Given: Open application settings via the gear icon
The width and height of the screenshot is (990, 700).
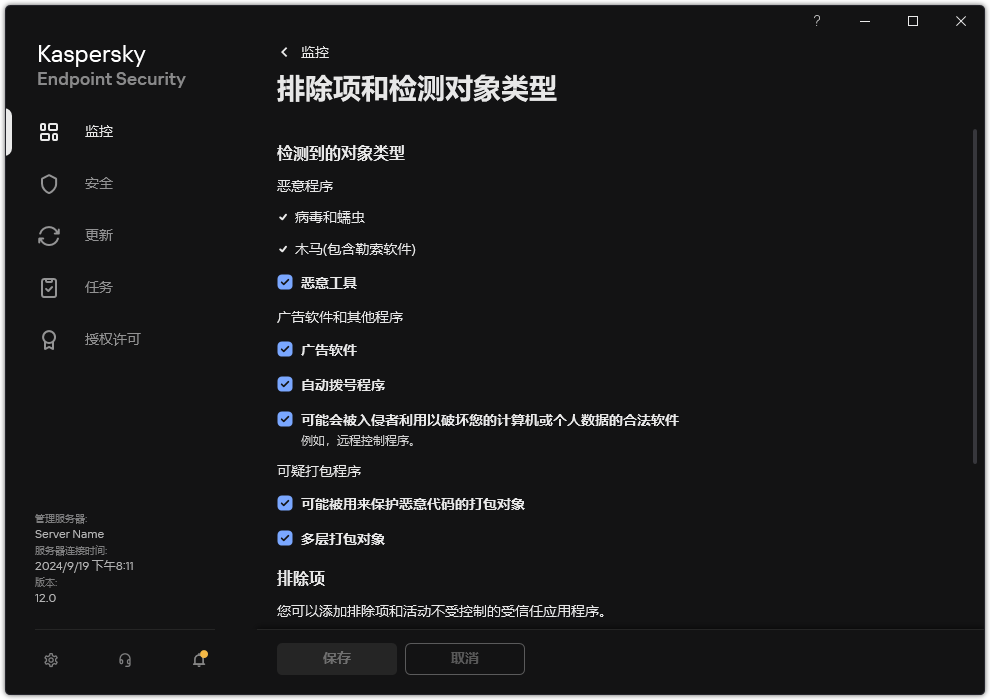Looking at the screenshot, I should pos(50,660).
